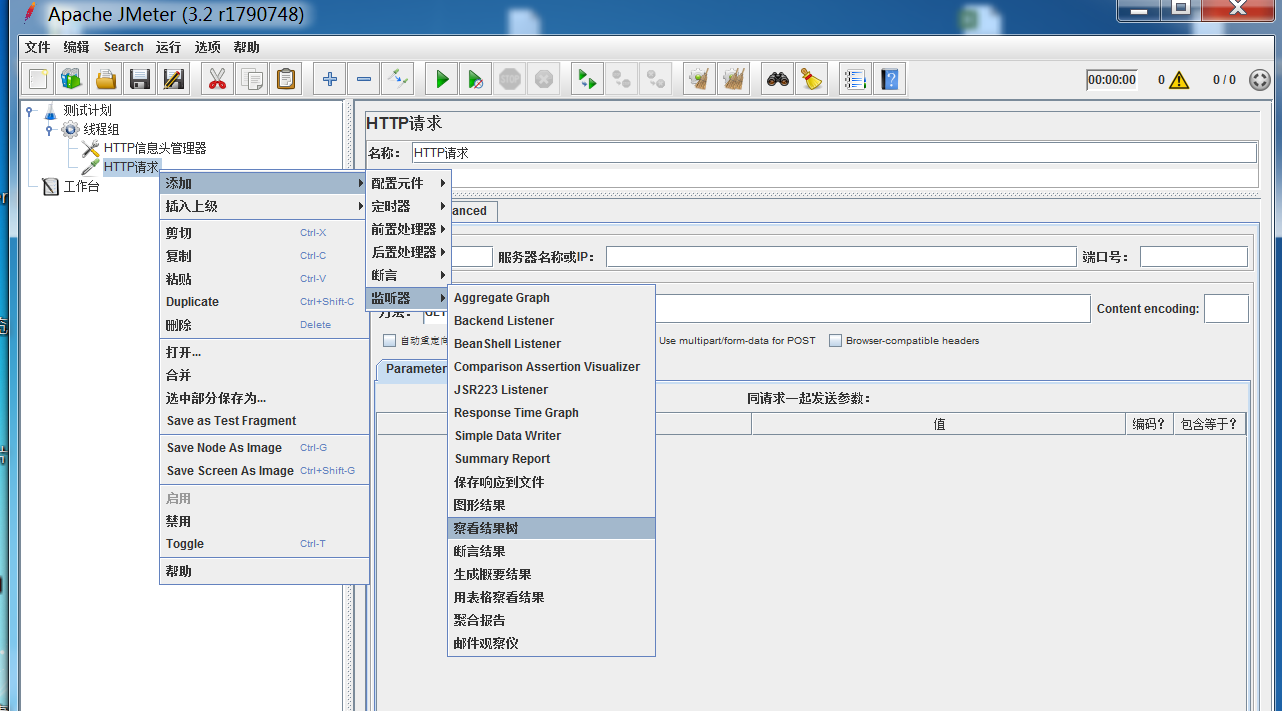
Task: Click the remote start icon in the toolbar
Action: pos(587,79)
